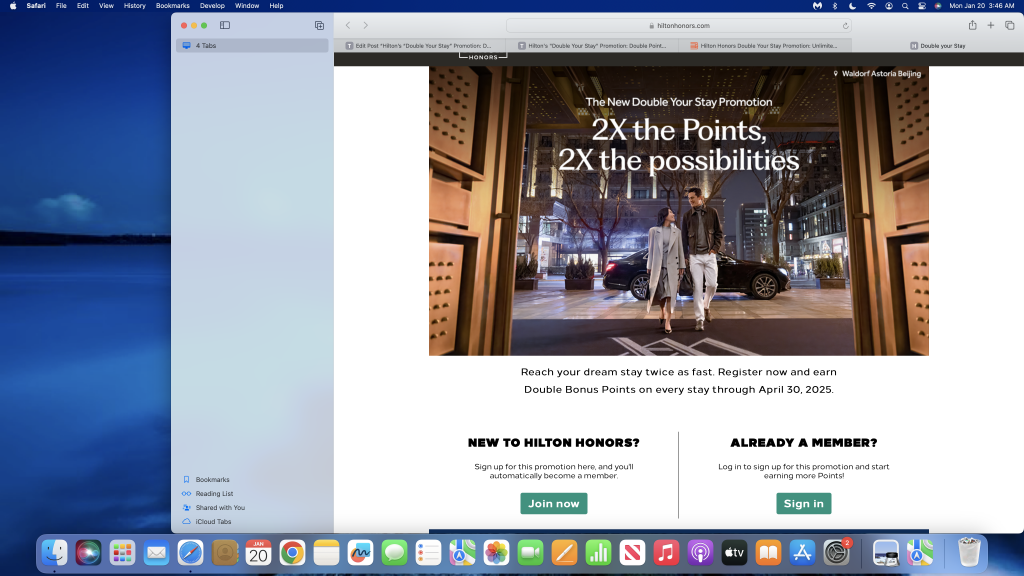Open Music from the Dock

pos(666,553)
